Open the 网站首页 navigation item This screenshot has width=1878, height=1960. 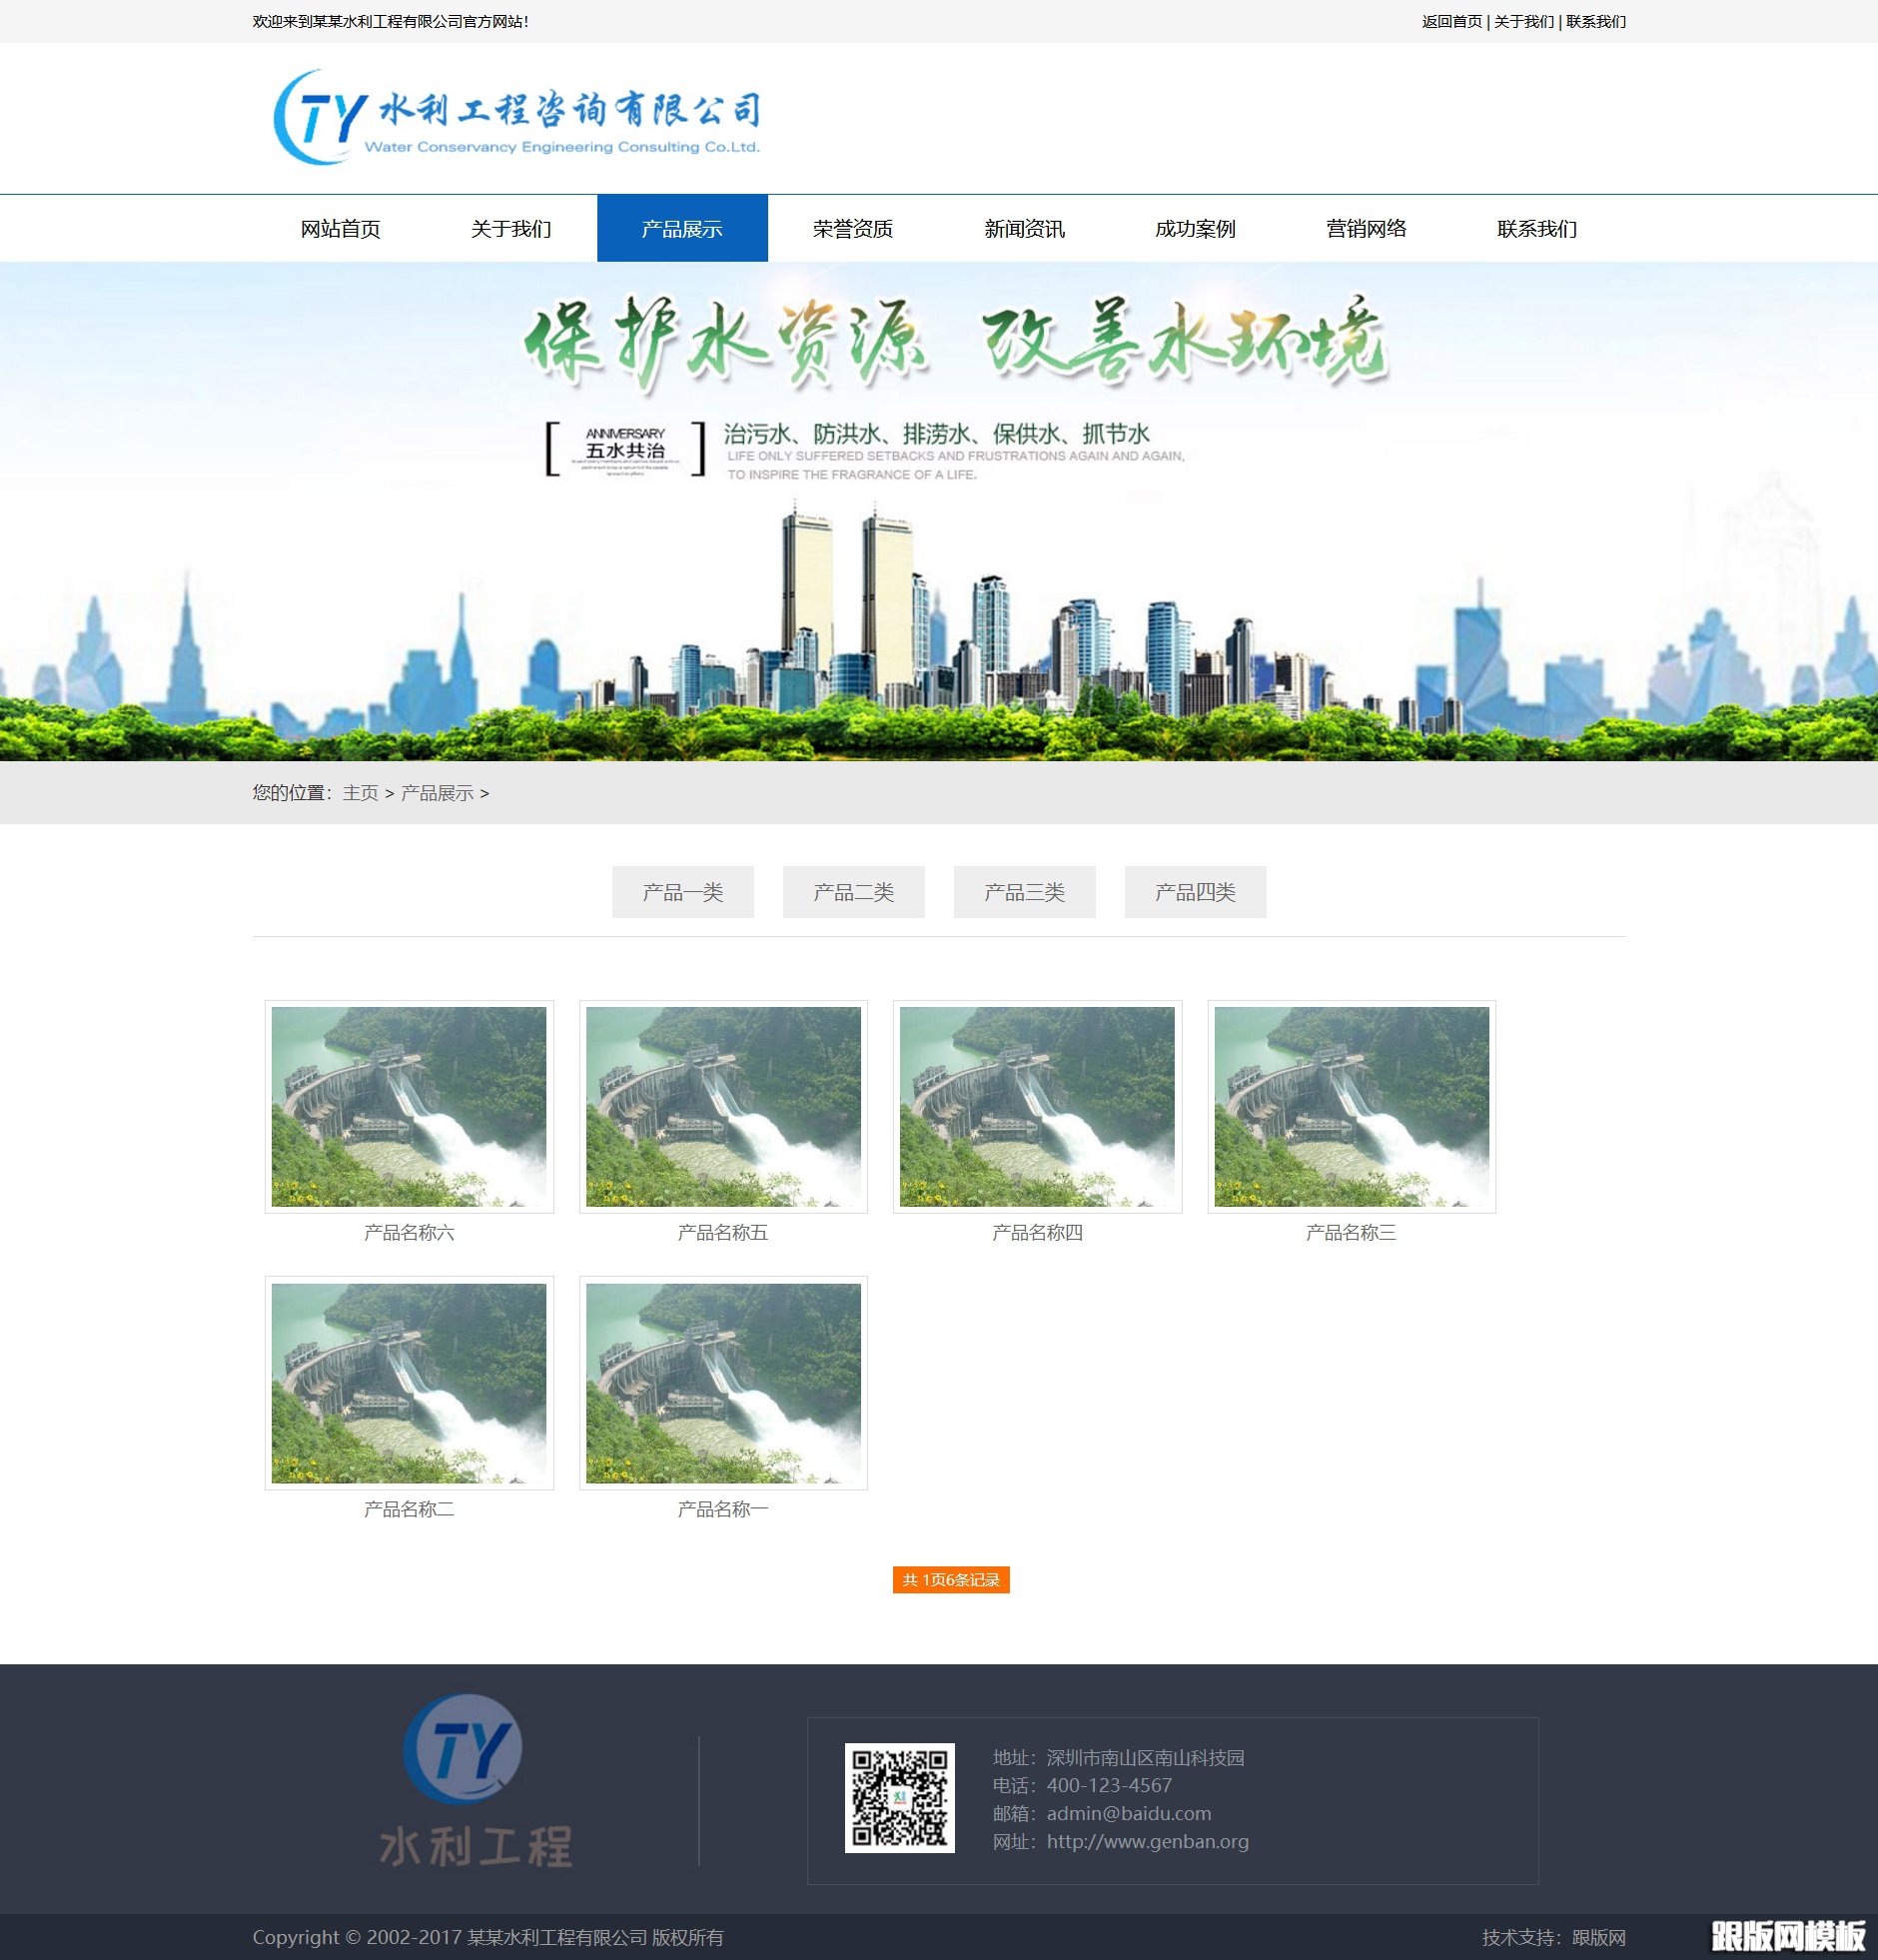click(x=341, y=229)
